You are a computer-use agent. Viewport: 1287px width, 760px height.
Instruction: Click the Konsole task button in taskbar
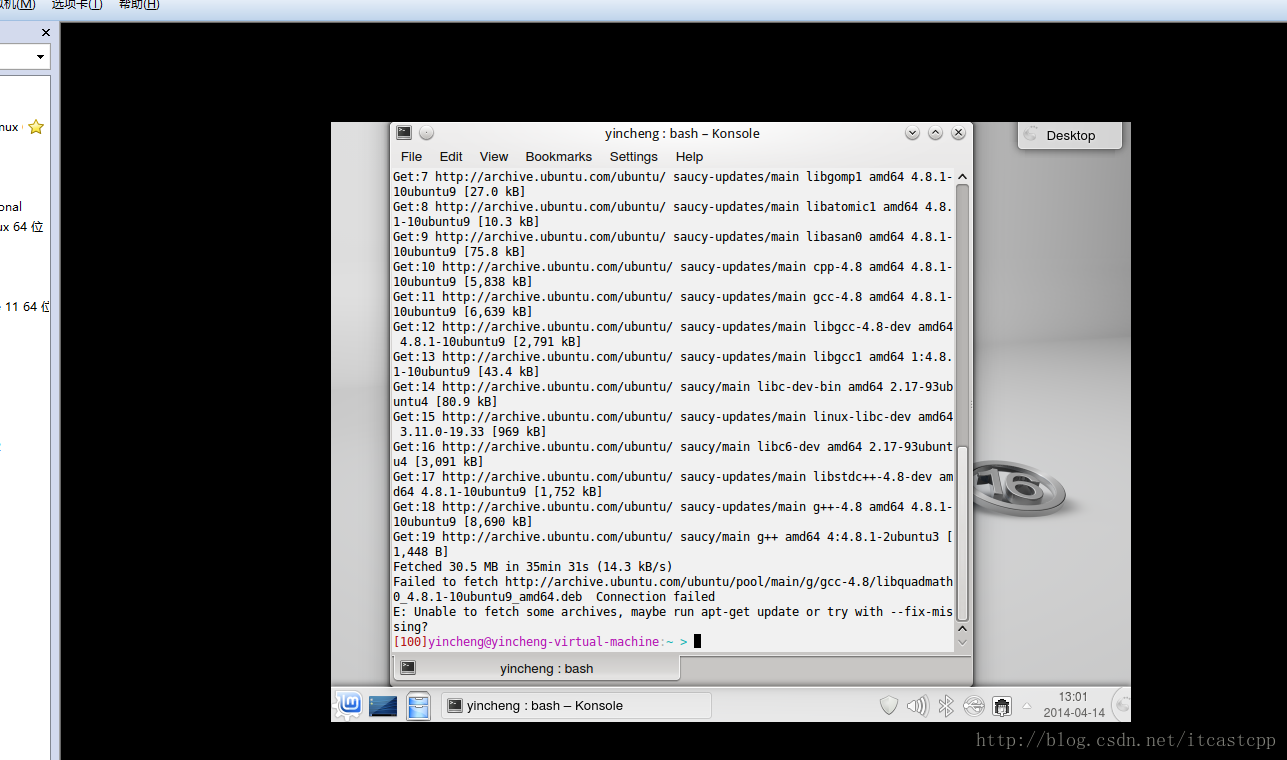click(x=576, y=706)
